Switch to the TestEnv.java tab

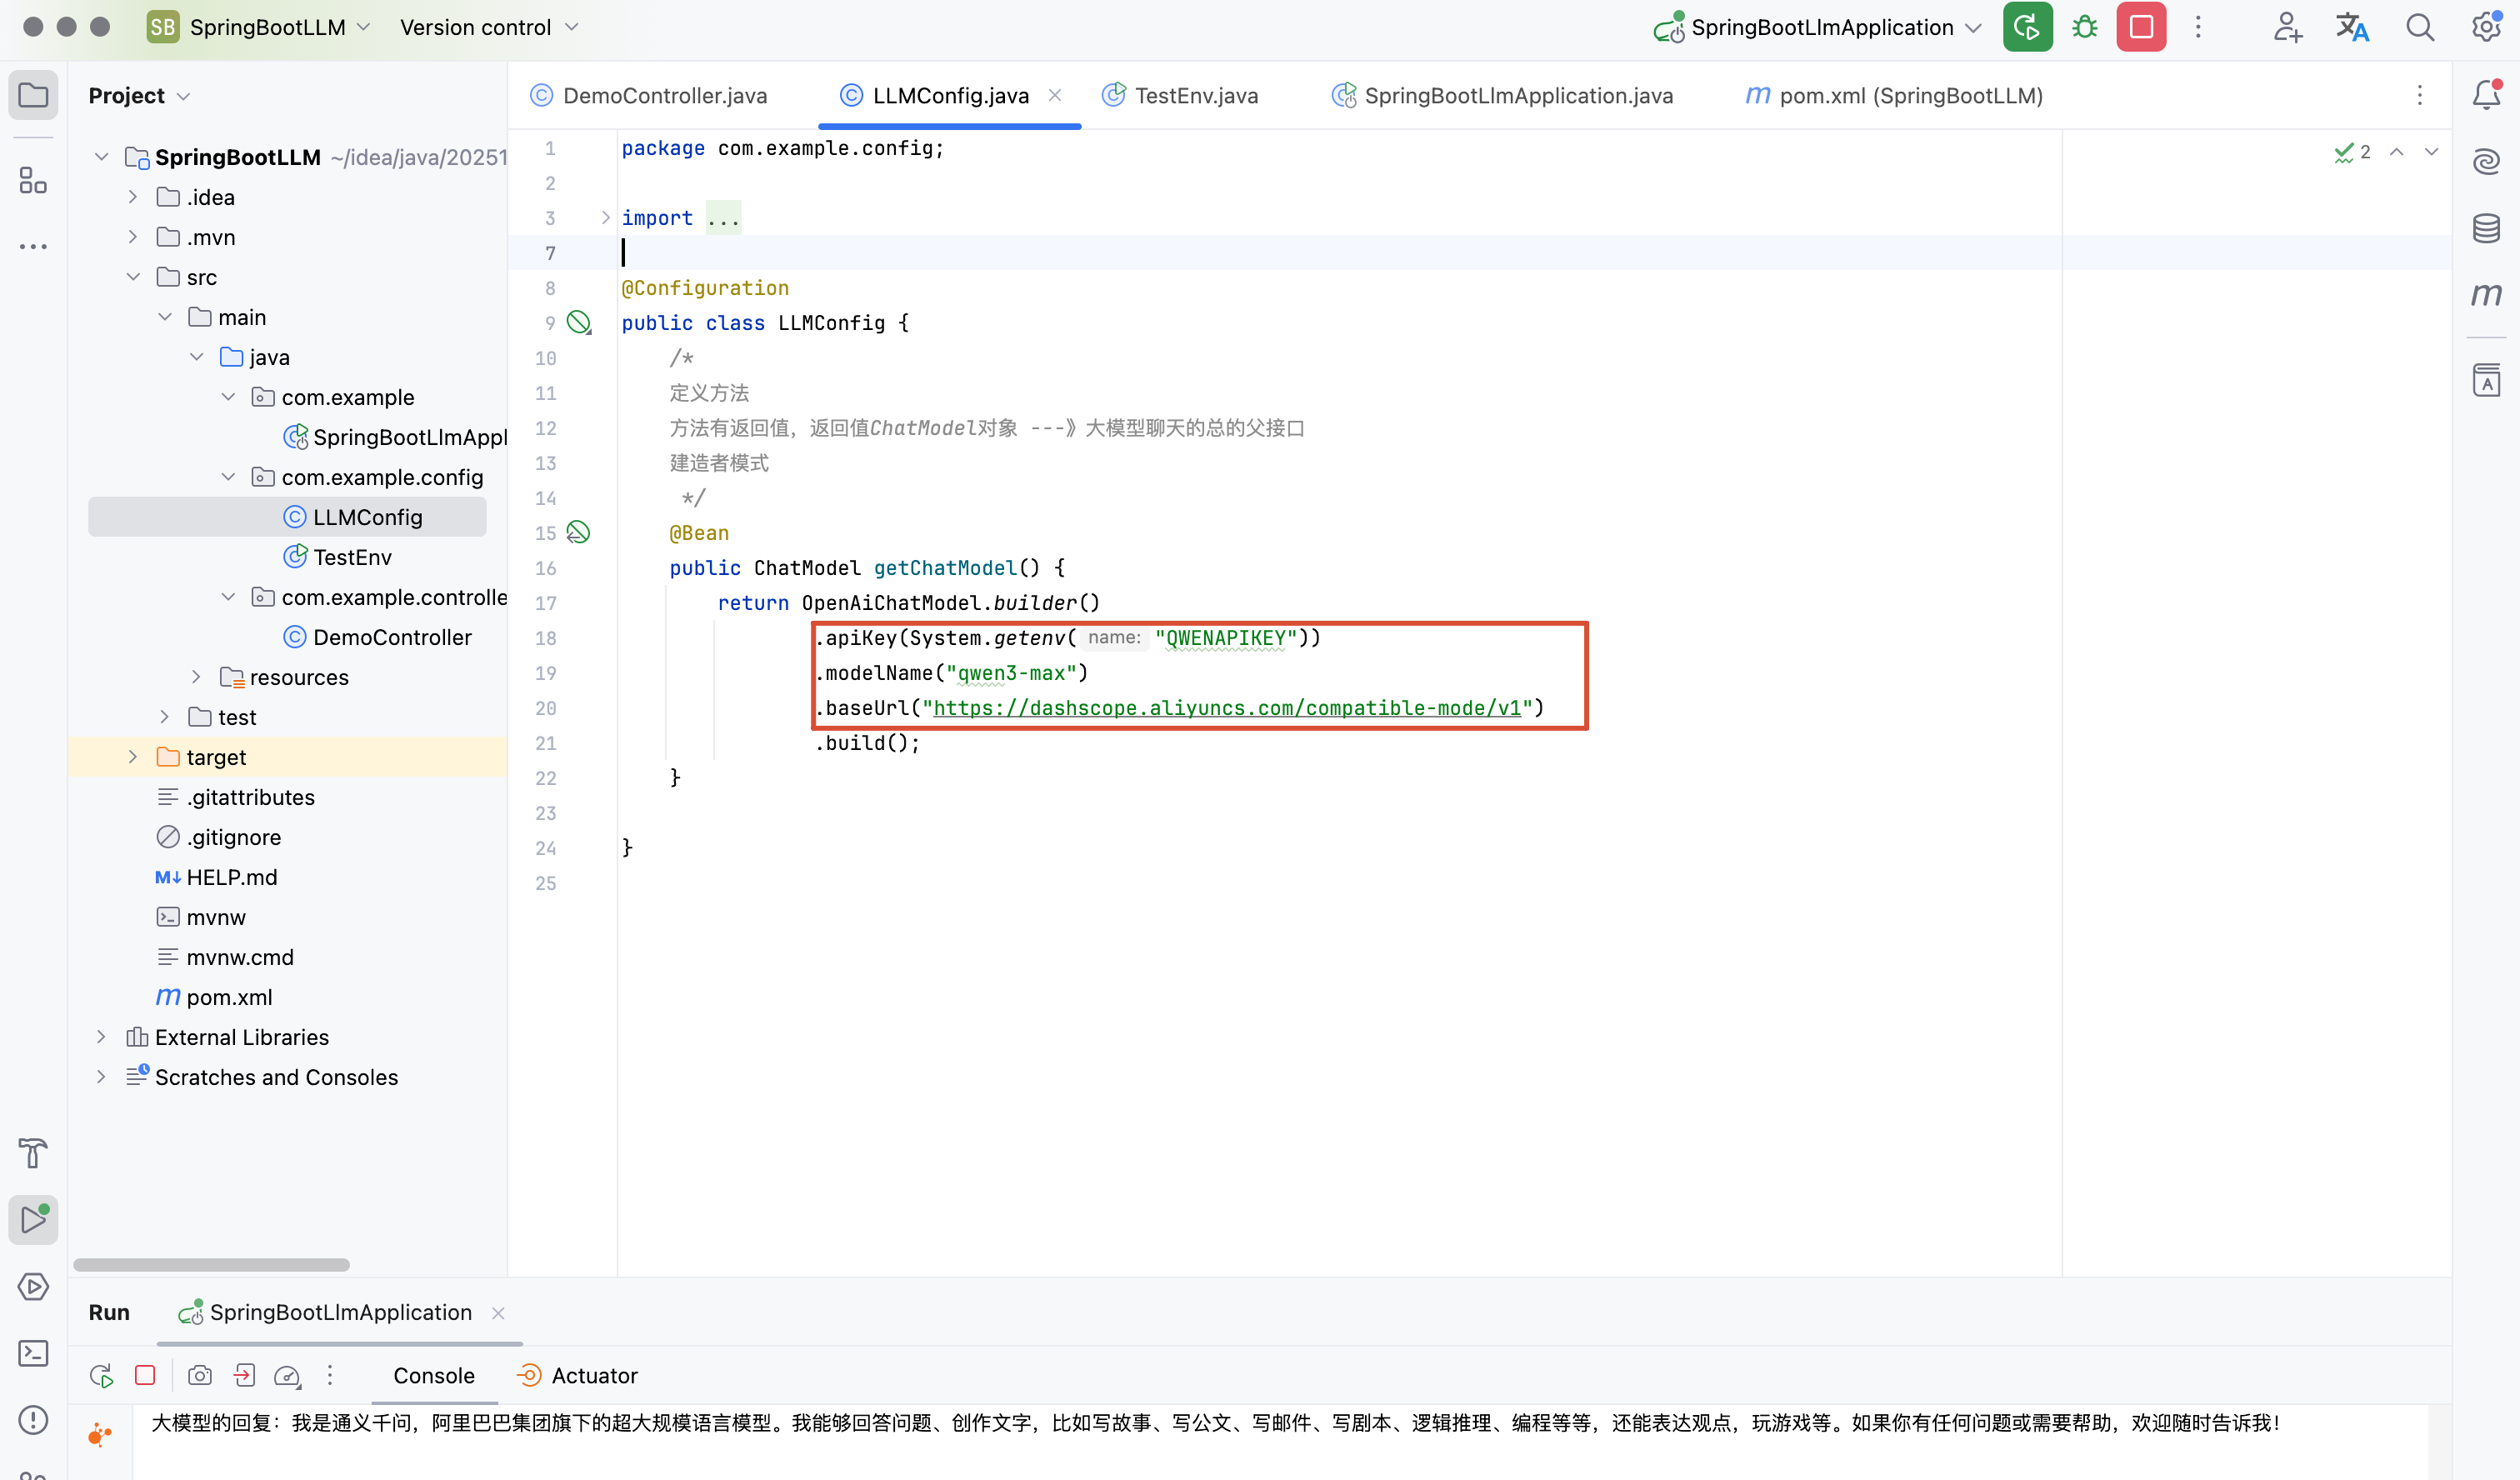[1195, 95]
